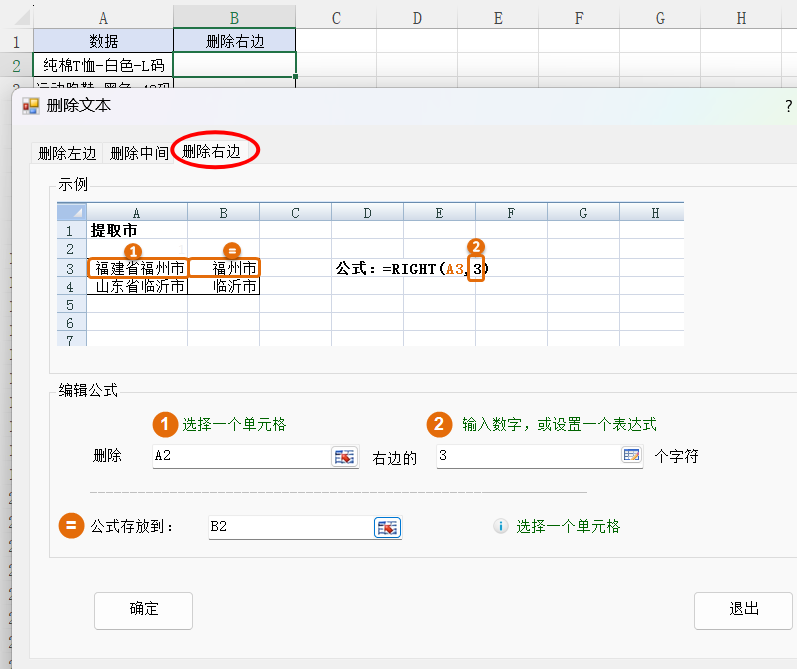Viewport: 797px width, 669px height.
Task: Click the 删除文本 dialog title icon
Action: pyautogui.click(x=30, y=105)
